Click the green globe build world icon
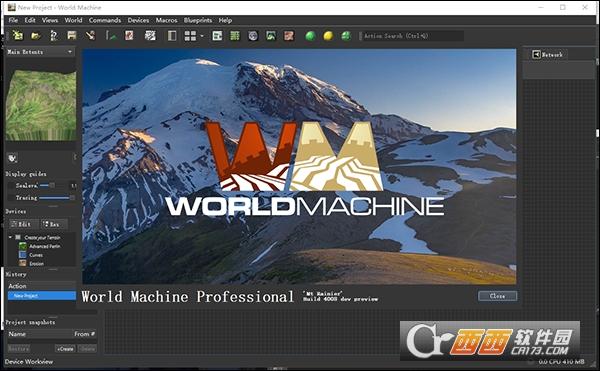 point(346,36)
